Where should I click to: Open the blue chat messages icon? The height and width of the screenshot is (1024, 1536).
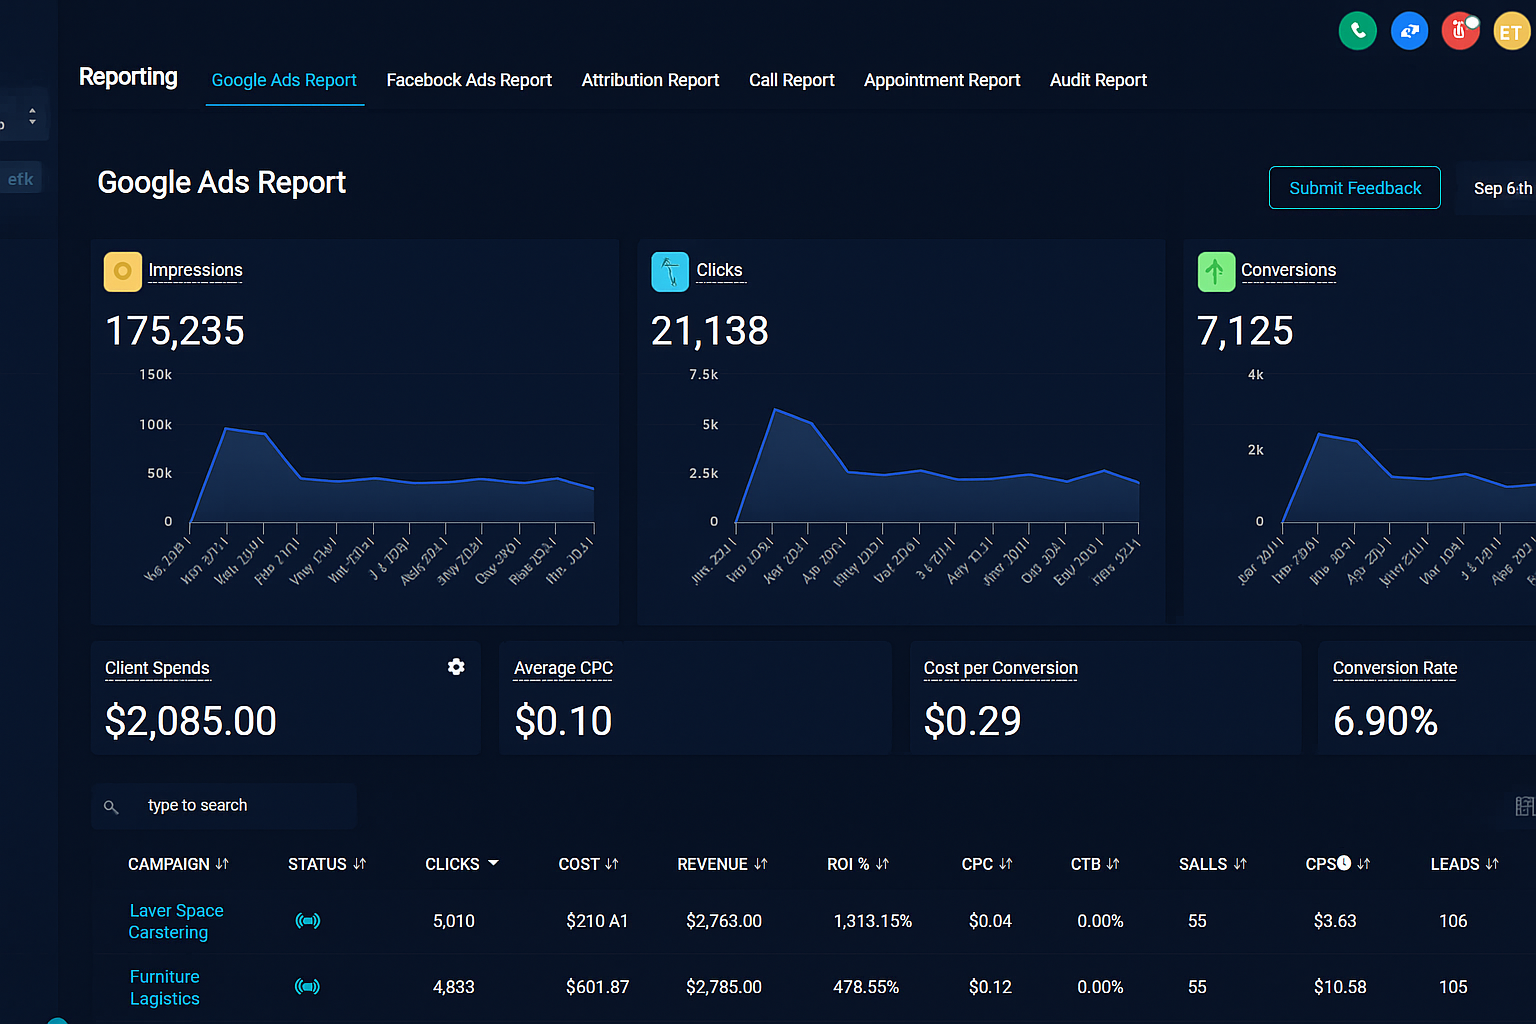pyautogui.click(x=1409, y=31)
